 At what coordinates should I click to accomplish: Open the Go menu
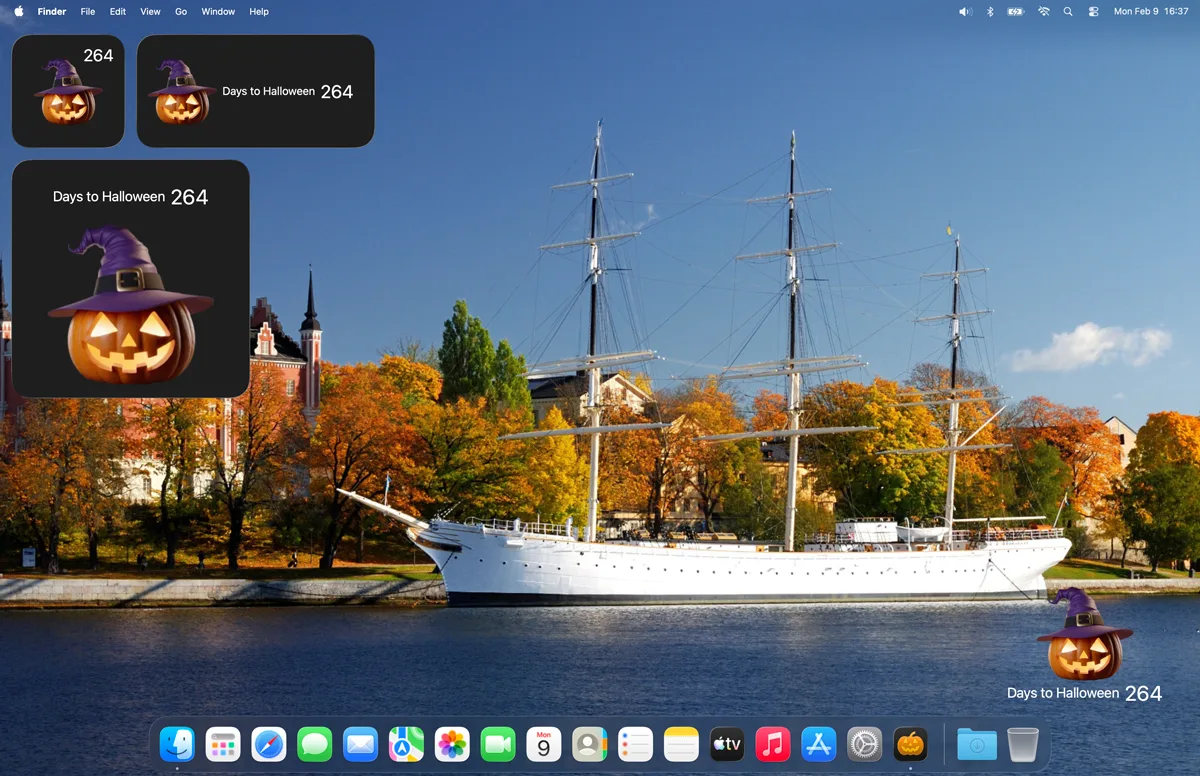pos(181,12)
